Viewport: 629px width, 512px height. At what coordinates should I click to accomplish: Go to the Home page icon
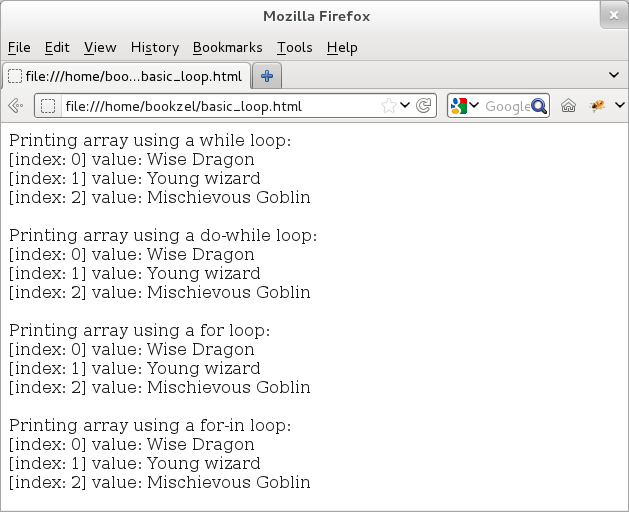(569, 106)
